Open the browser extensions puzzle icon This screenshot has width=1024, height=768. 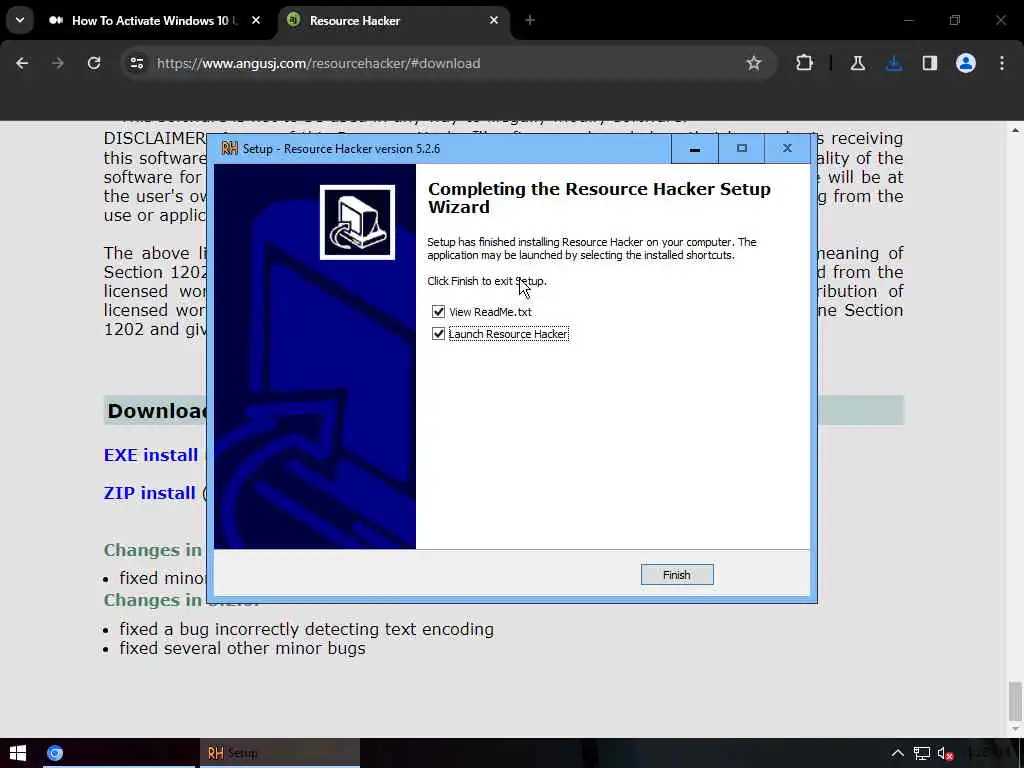point(805,63)
